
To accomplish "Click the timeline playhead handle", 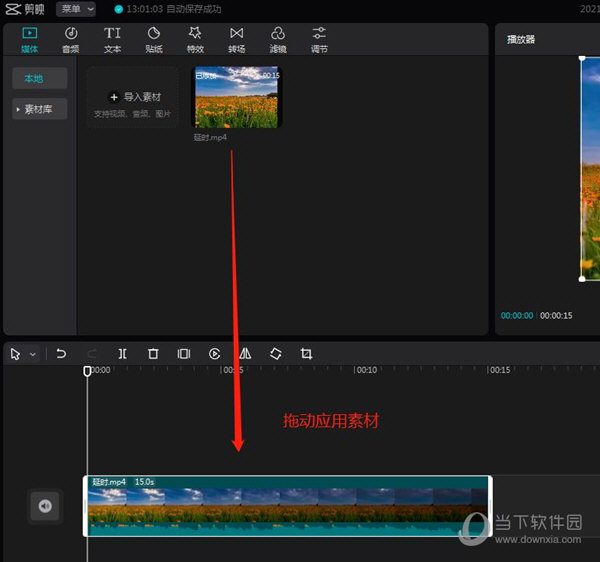I will pyautogui.click(x=87, y=371).
